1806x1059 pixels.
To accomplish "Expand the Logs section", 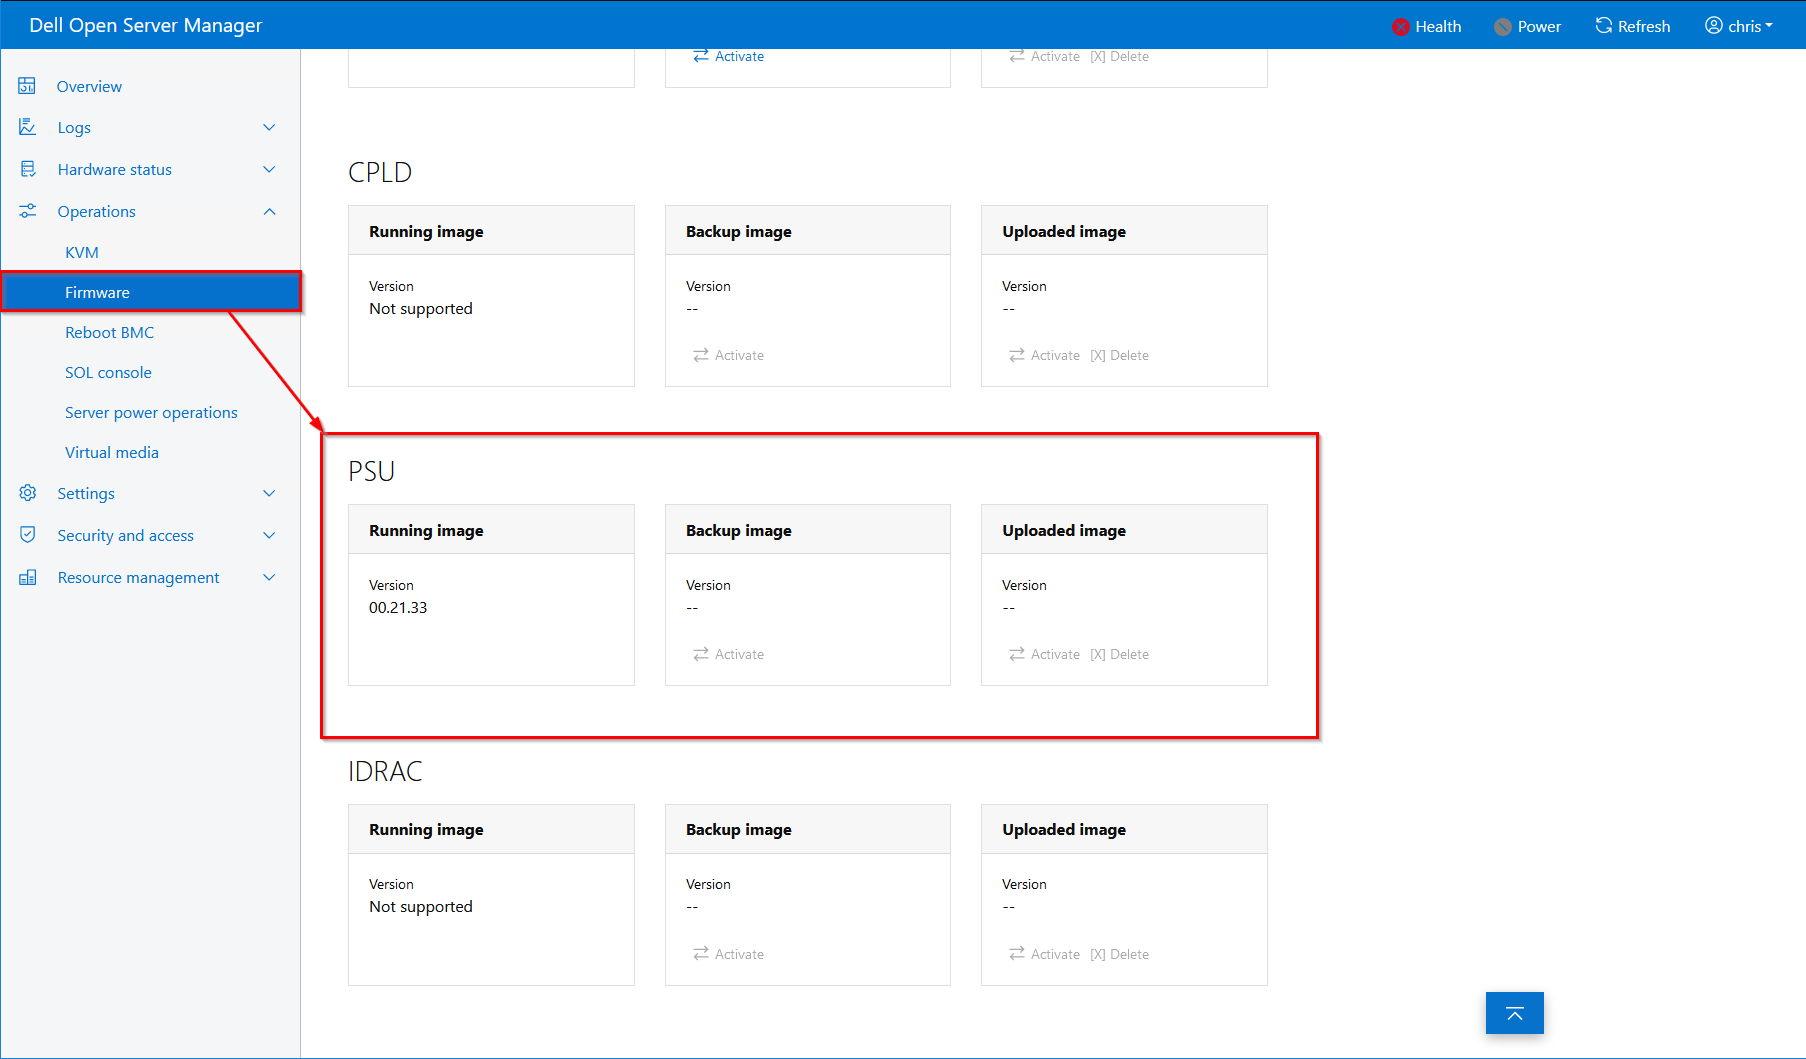I will tap(269, 127).
